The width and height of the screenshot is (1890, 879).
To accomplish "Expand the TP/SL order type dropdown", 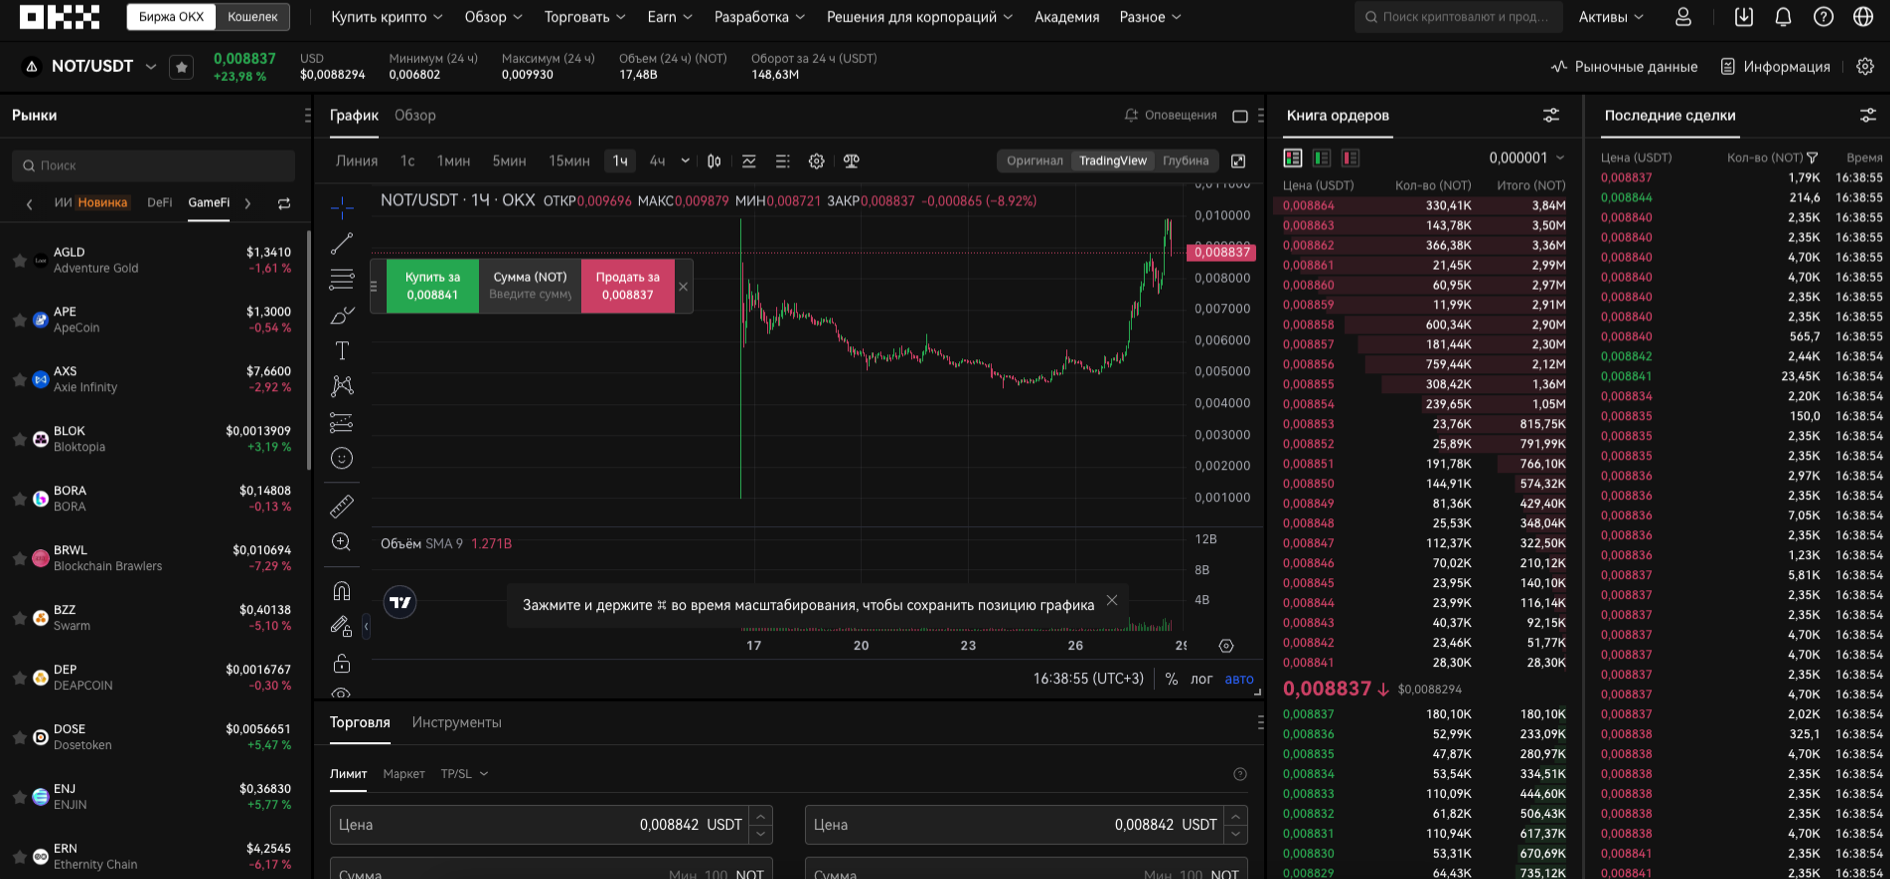I will [x=465, y=774].
